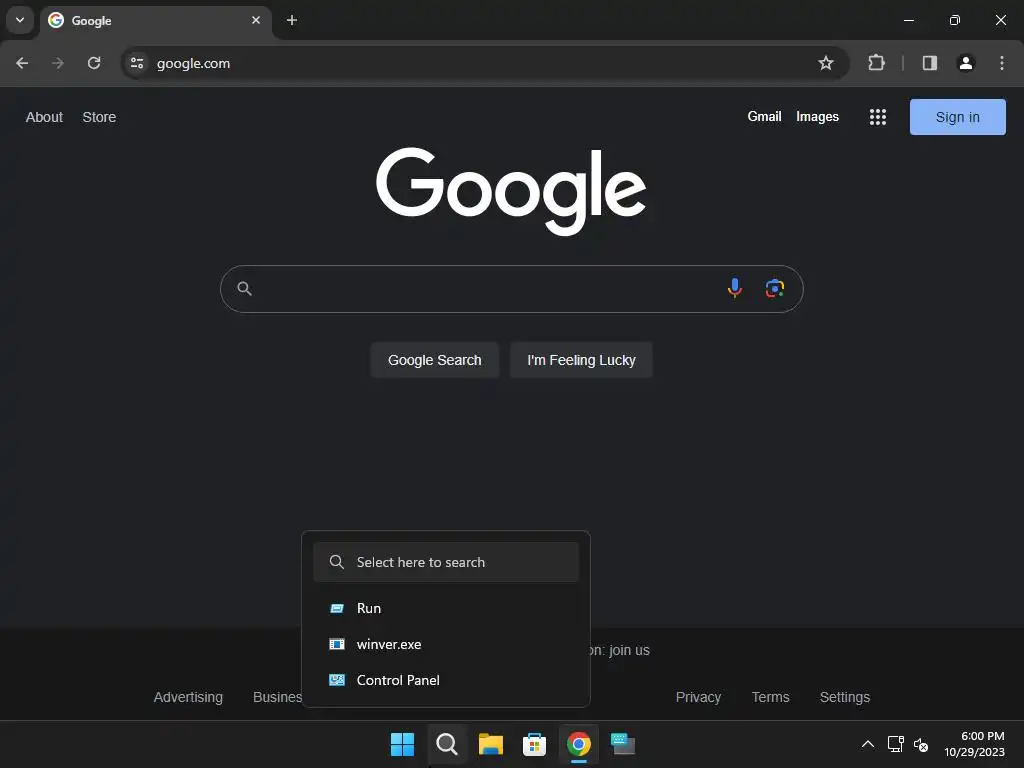This screenshot has height=768, width=1024.
Task: Open File Explorer from taskbar
Action: tap(490, 744)
